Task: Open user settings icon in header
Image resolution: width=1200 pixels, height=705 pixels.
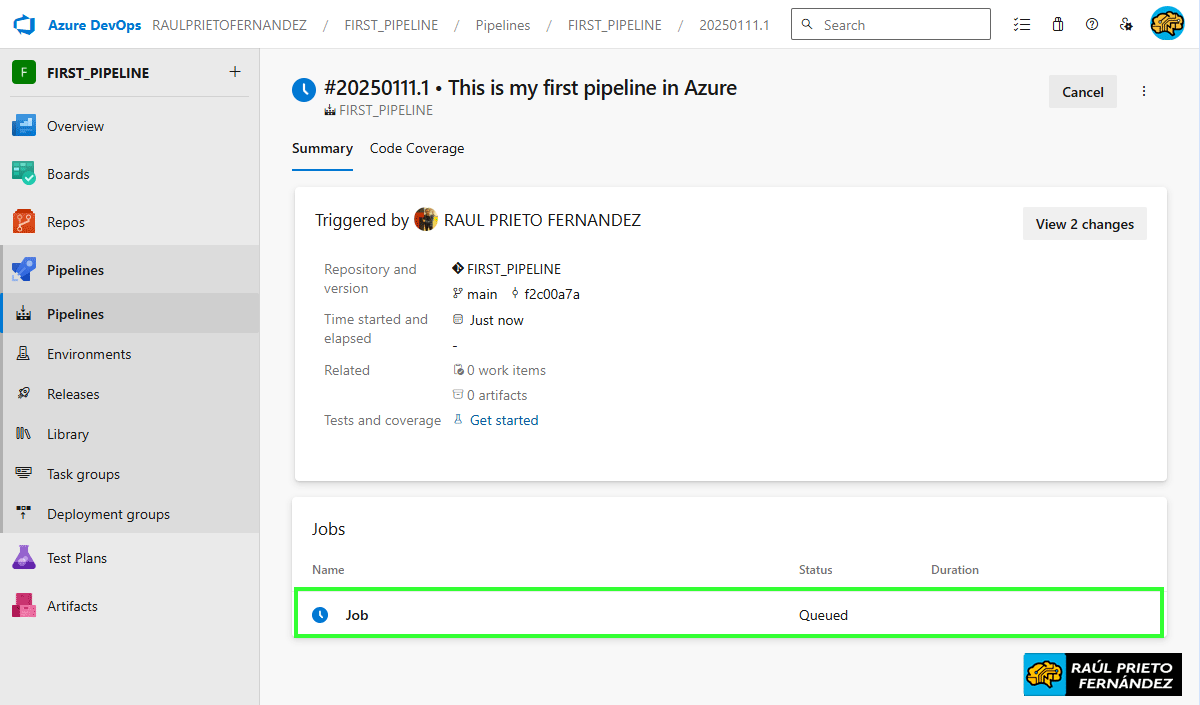Action: [1127, 25]
